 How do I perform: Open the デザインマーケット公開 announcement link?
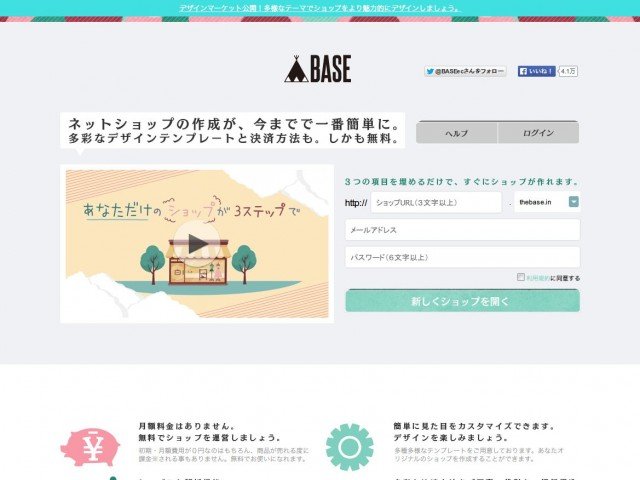320,8
